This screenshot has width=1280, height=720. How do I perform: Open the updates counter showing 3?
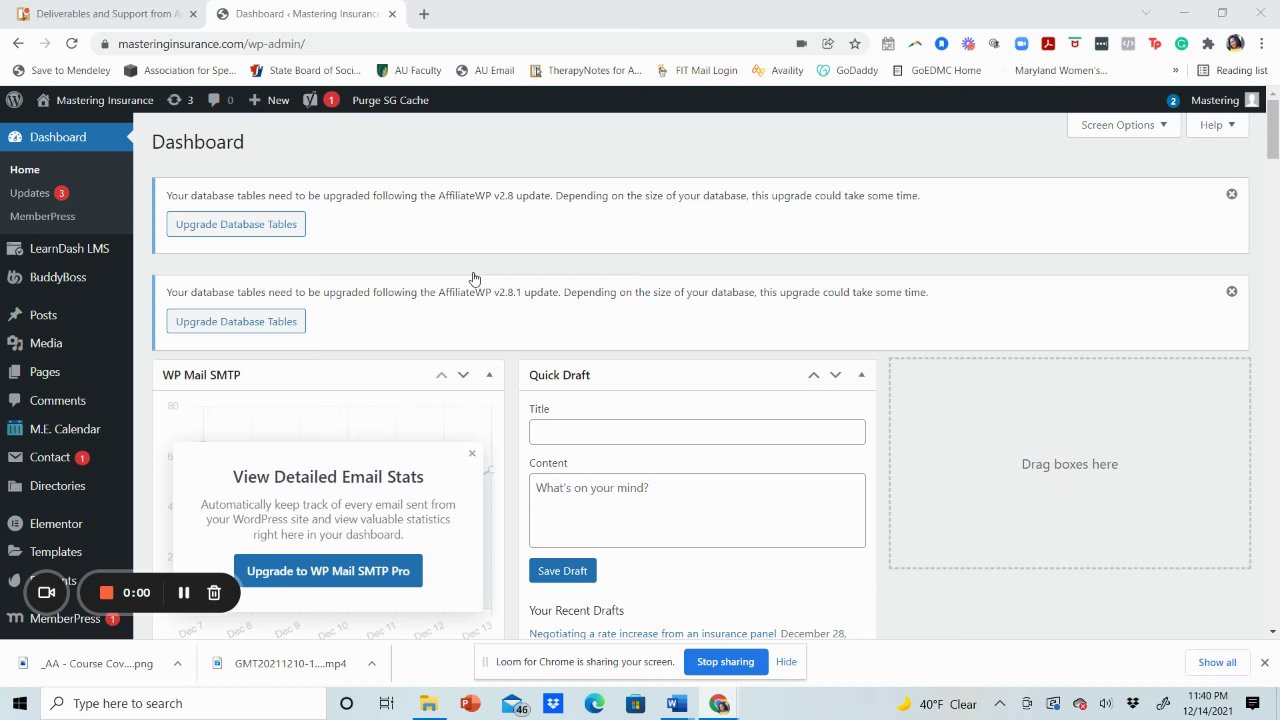click(x=180, y=100)
